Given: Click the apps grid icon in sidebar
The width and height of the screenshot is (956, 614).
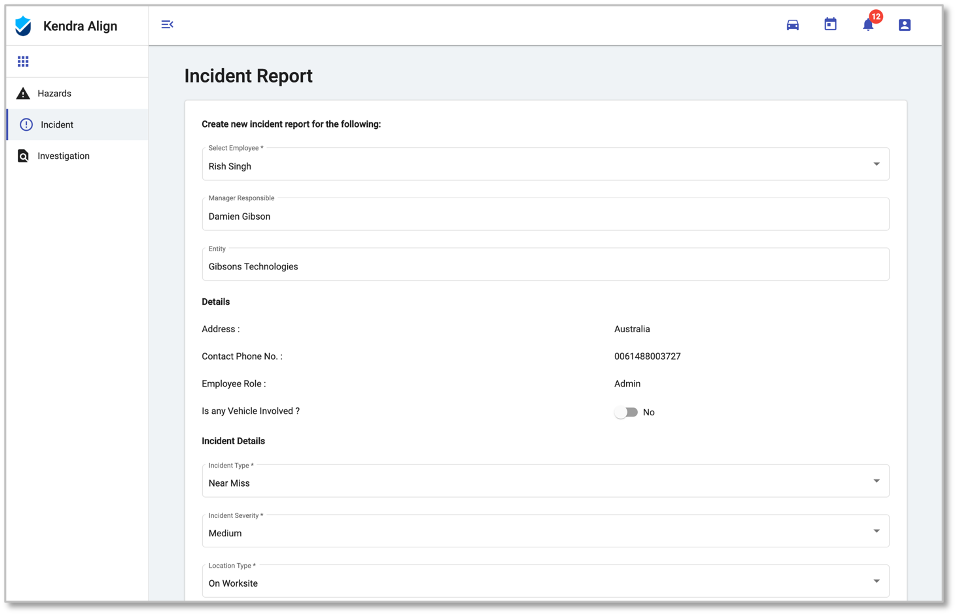Looking at the screenshot, I should click(x=23, y=61).
